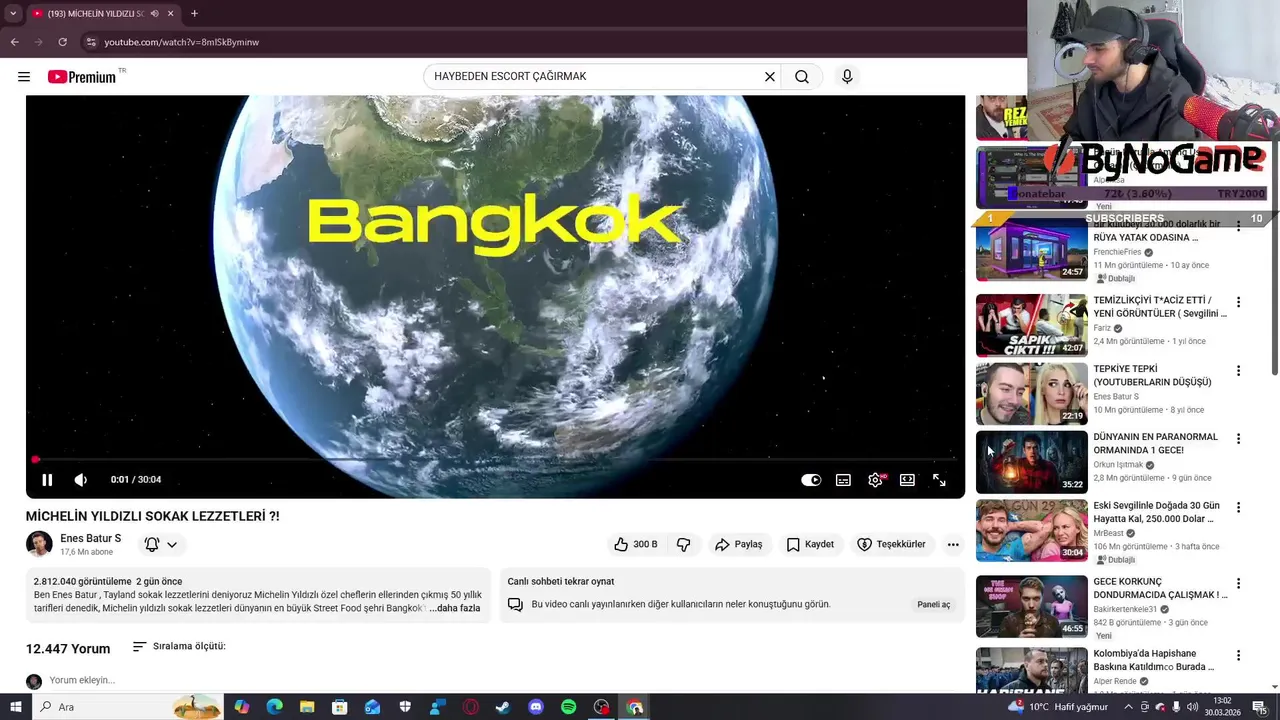1280x720 pixels.
Task: Clear the search box text
Action: point(770,77)
